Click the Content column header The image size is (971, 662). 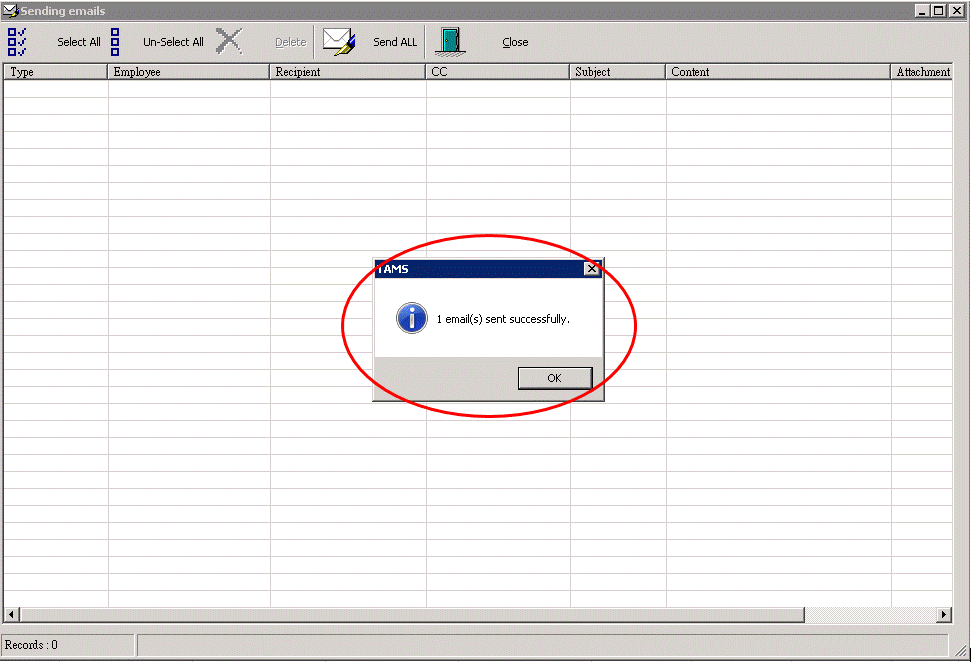tap(778, 72)
